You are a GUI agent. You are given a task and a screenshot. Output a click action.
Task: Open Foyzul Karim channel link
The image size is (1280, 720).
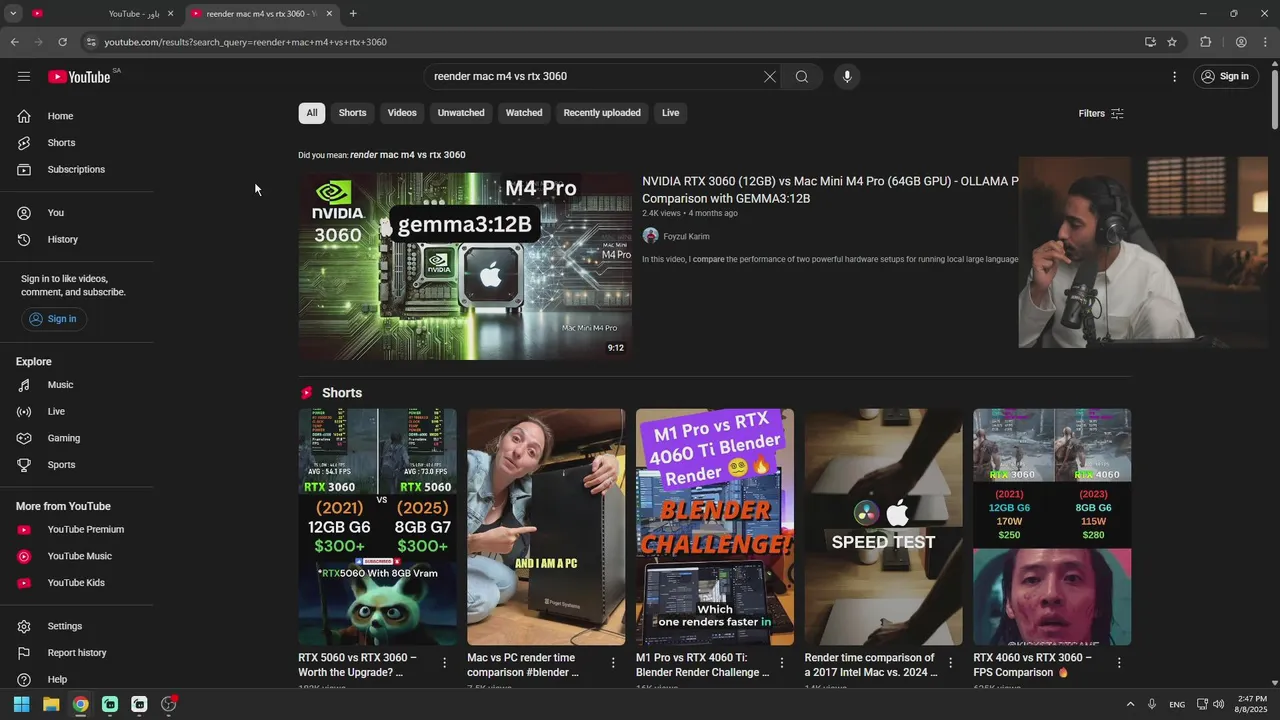686,237
